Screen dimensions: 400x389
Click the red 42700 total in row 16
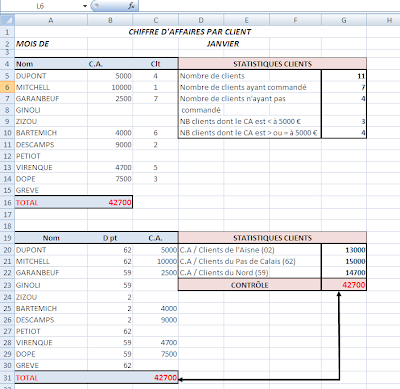pyautogui.click(x=120, y=202)
